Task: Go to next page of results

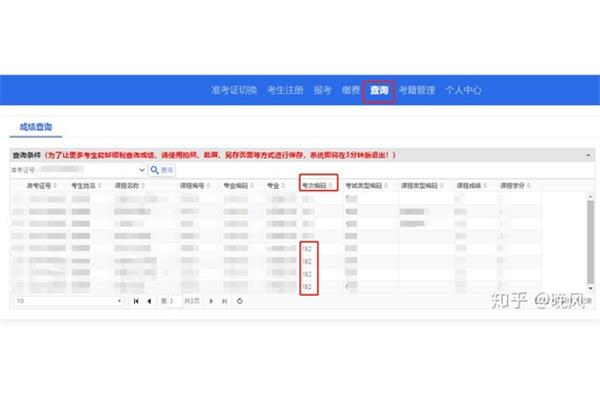Action: tap(211, 301)
